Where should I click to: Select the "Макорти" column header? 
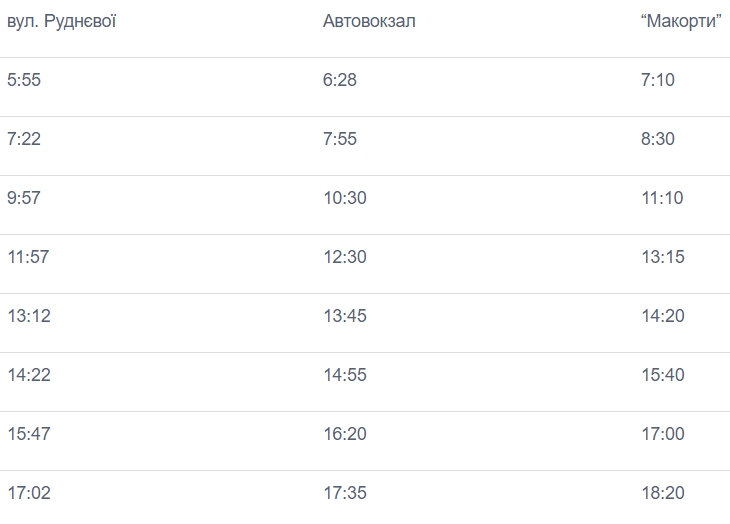[681, 21]
